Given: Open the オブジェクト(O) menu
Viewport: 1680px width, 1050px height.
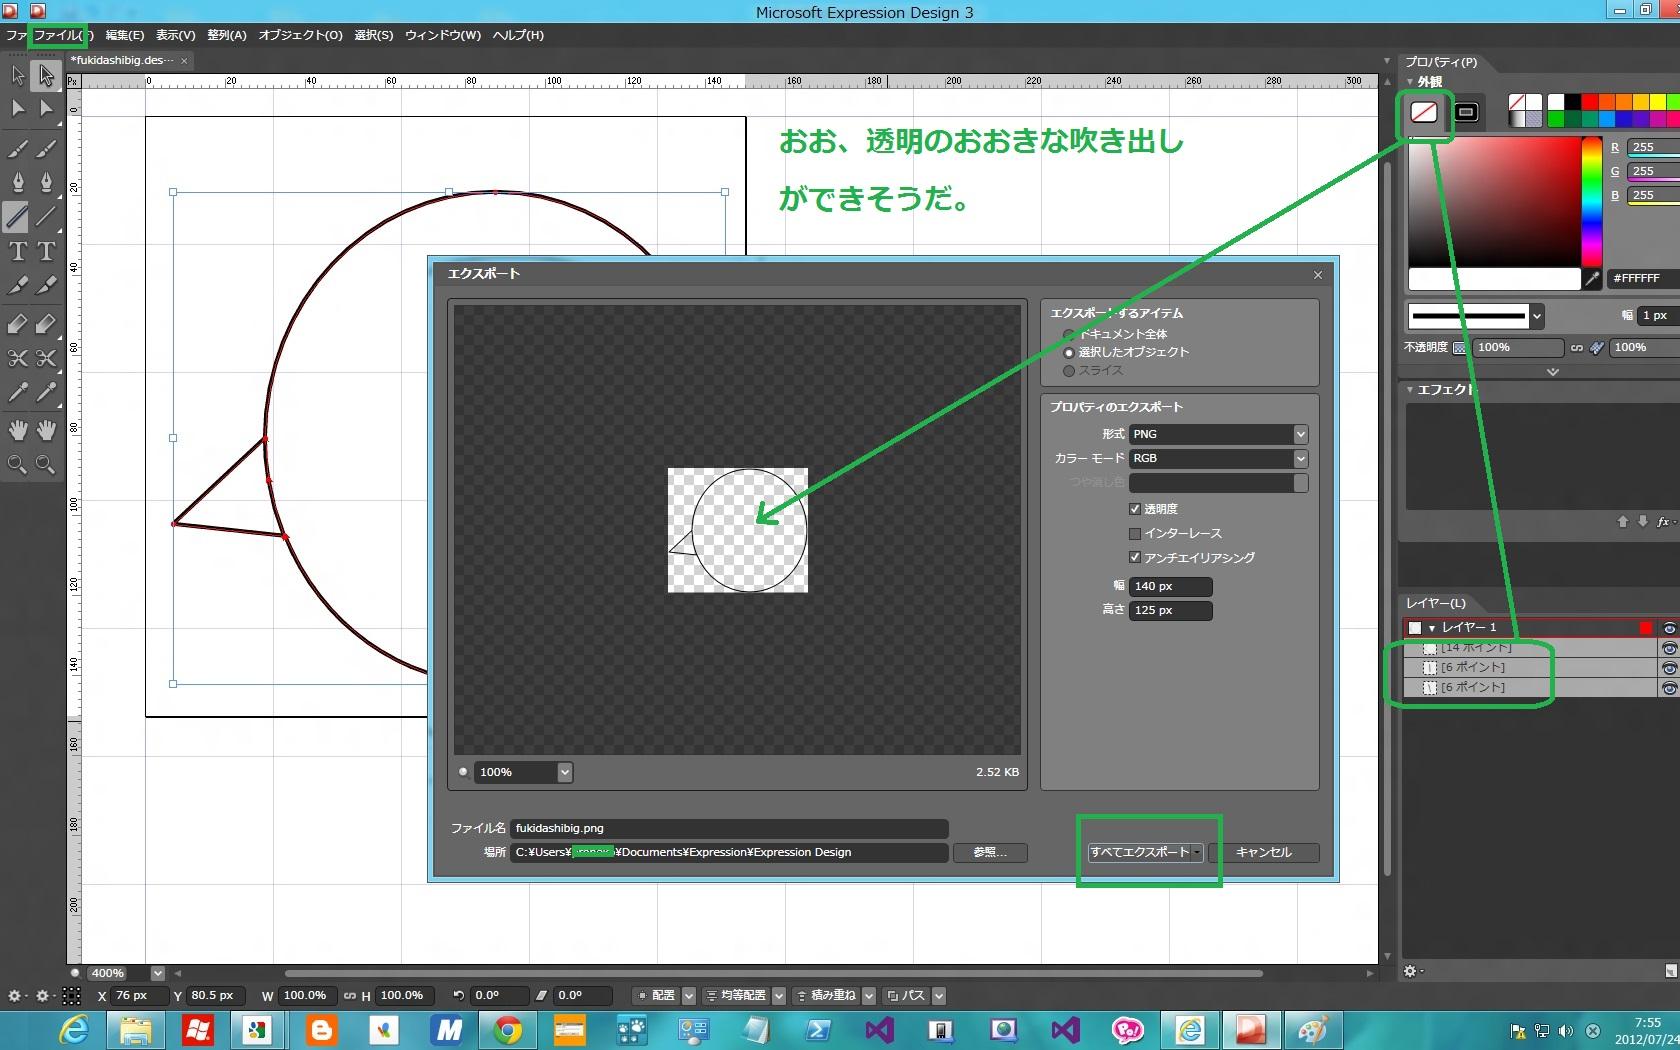Looking at the screenshot, I should click(x=300, y=35).
